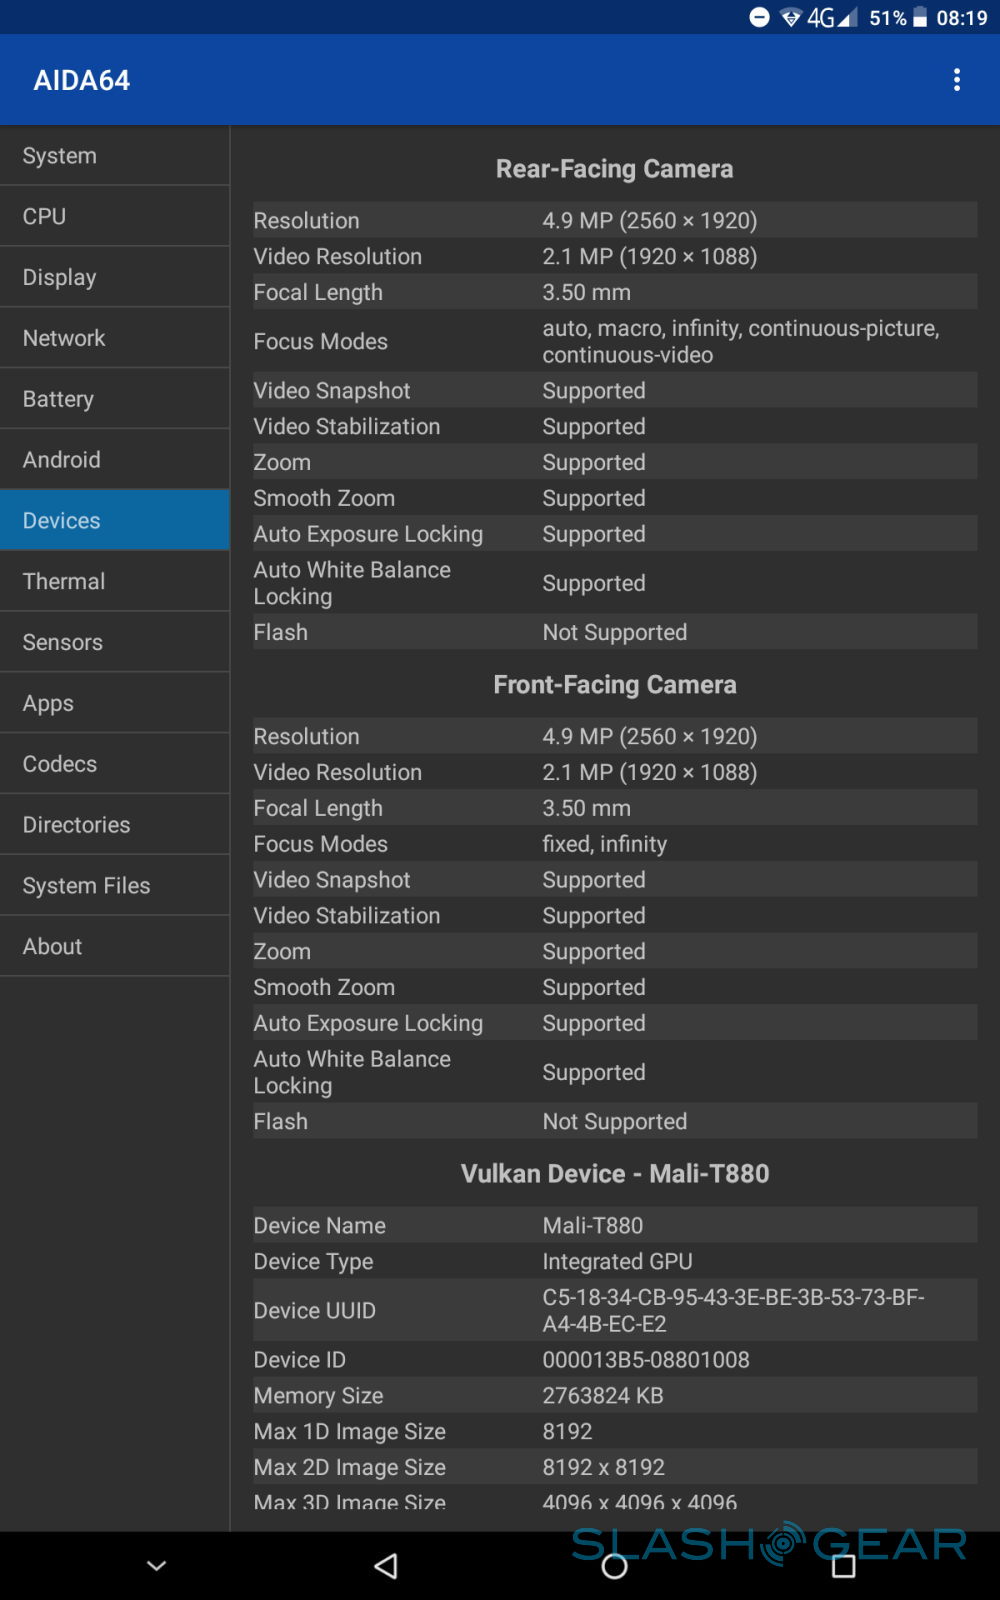1000x1600 pixels.
Task: Tap the battery icon in status bar
Action: (x=920, y=18)
